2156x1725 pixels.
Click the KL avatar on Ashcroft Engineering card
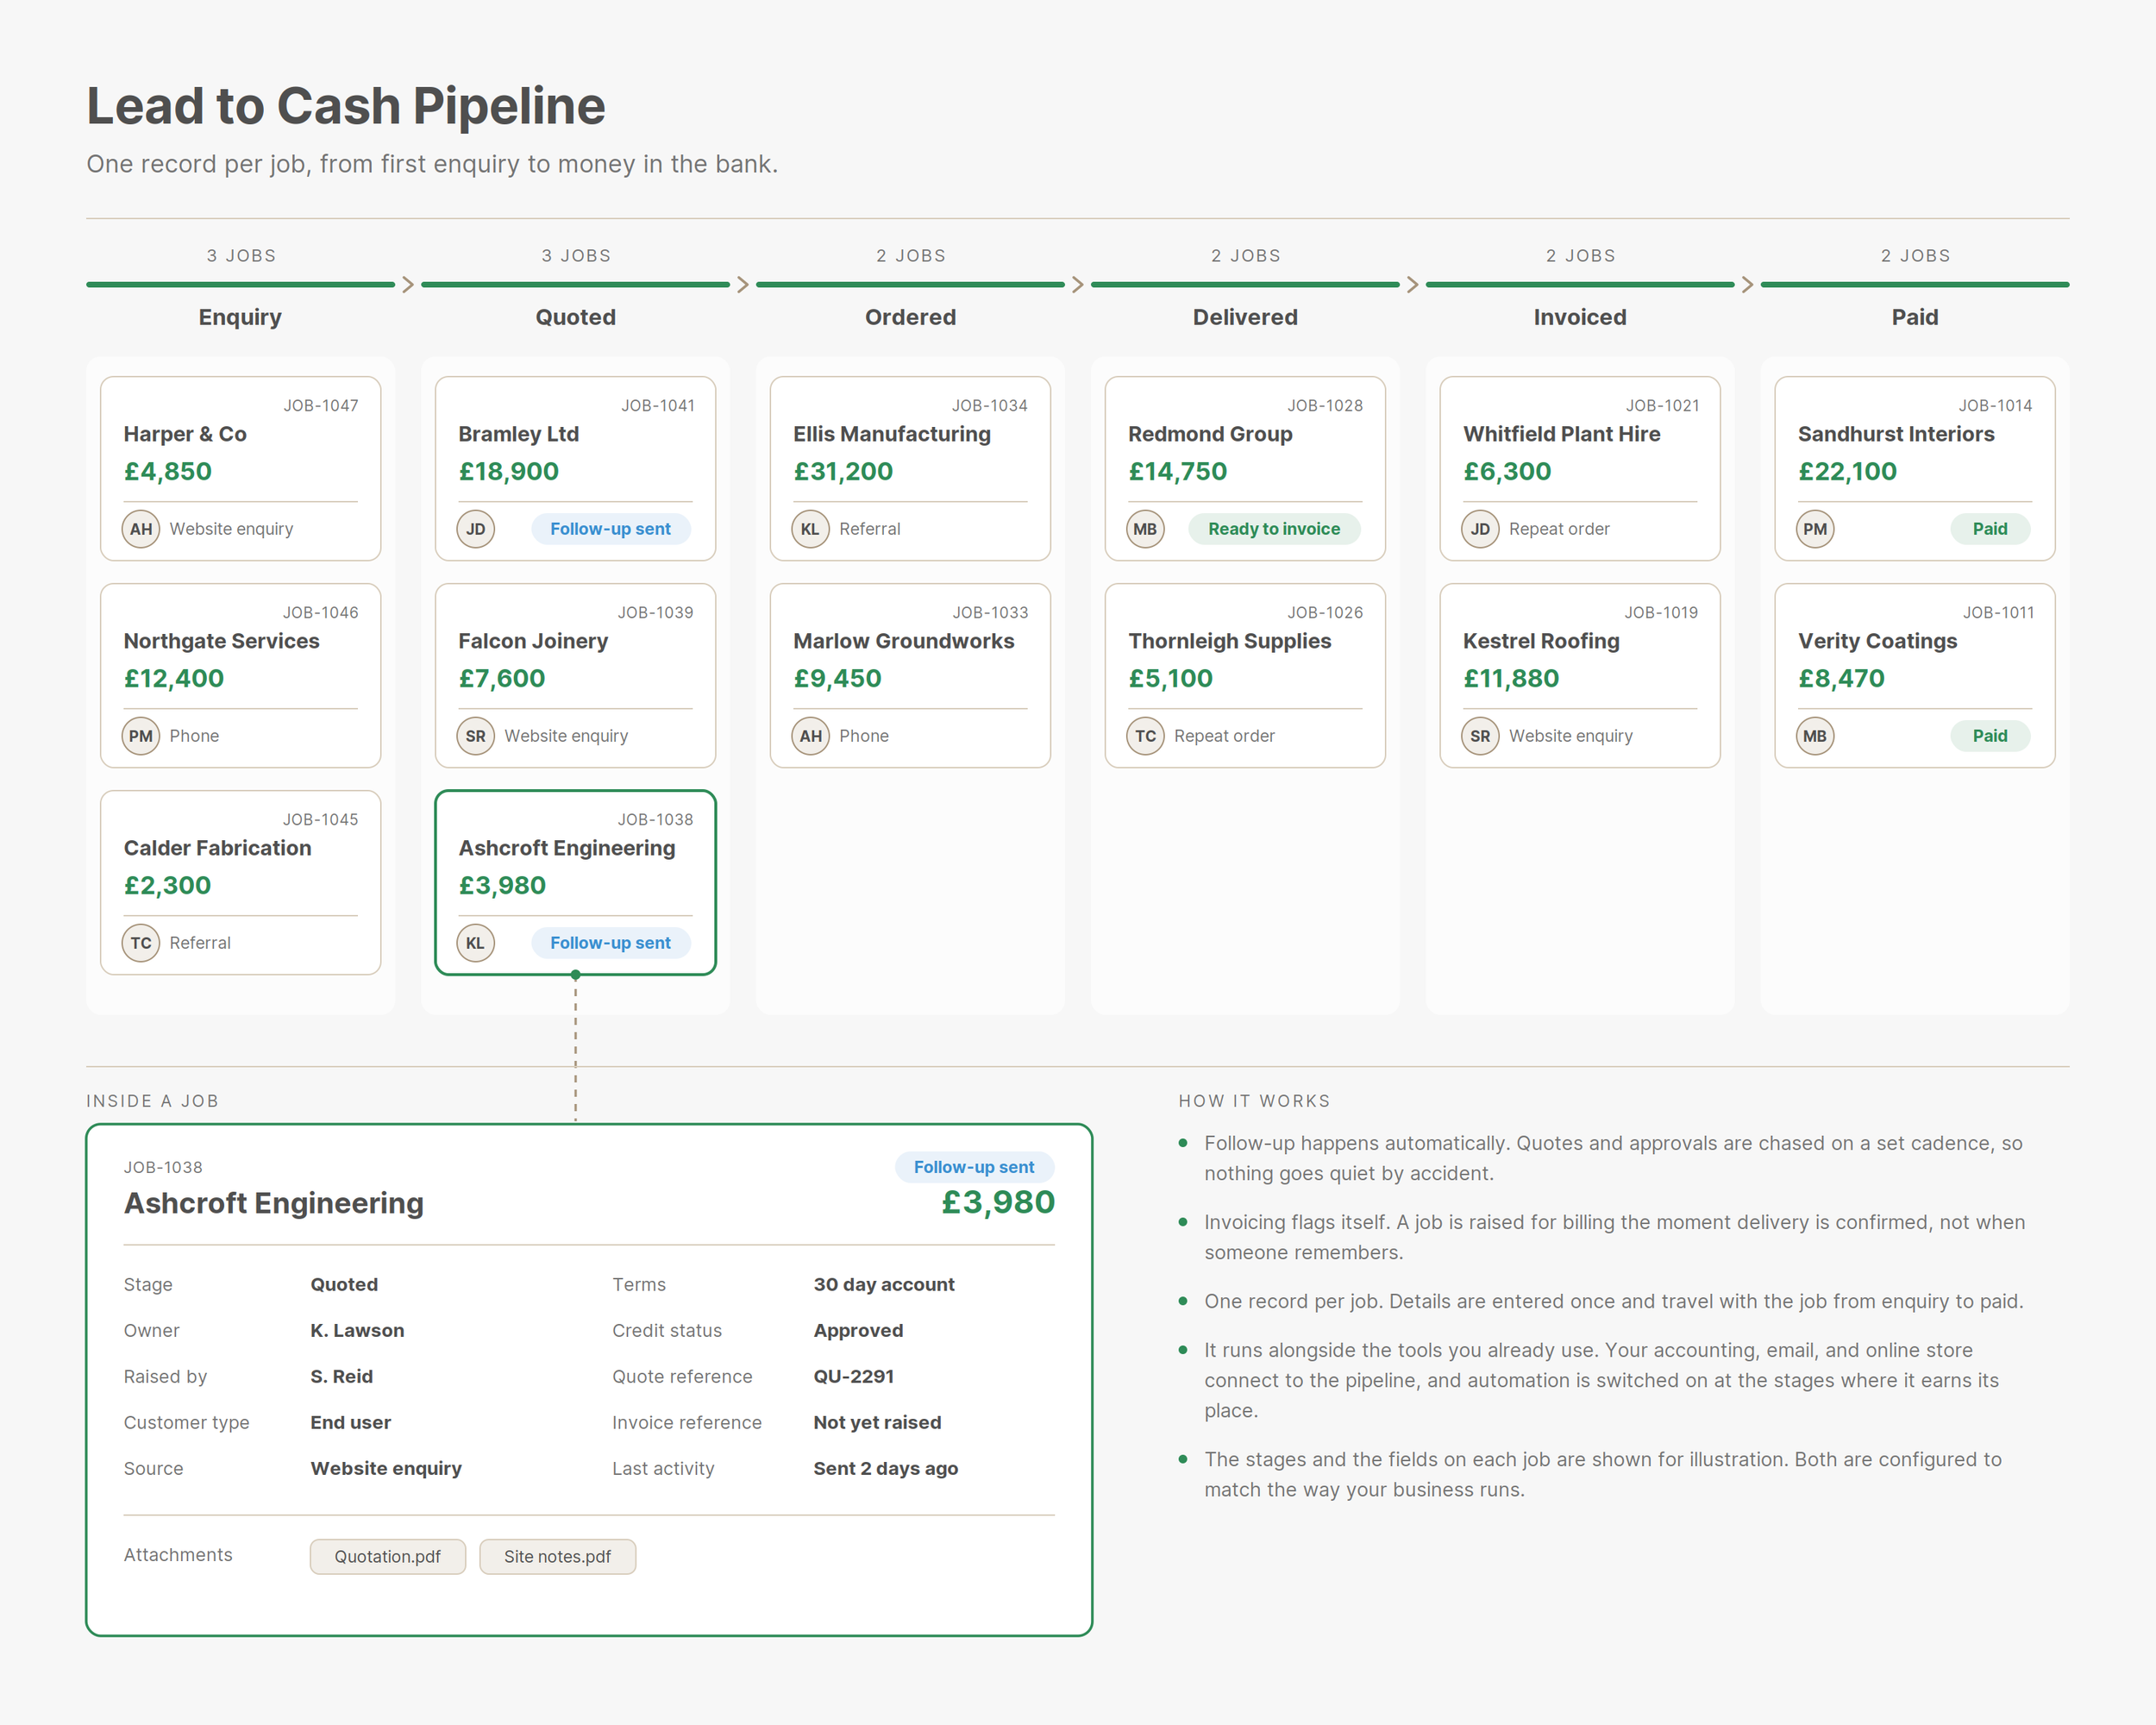(476, 943)
